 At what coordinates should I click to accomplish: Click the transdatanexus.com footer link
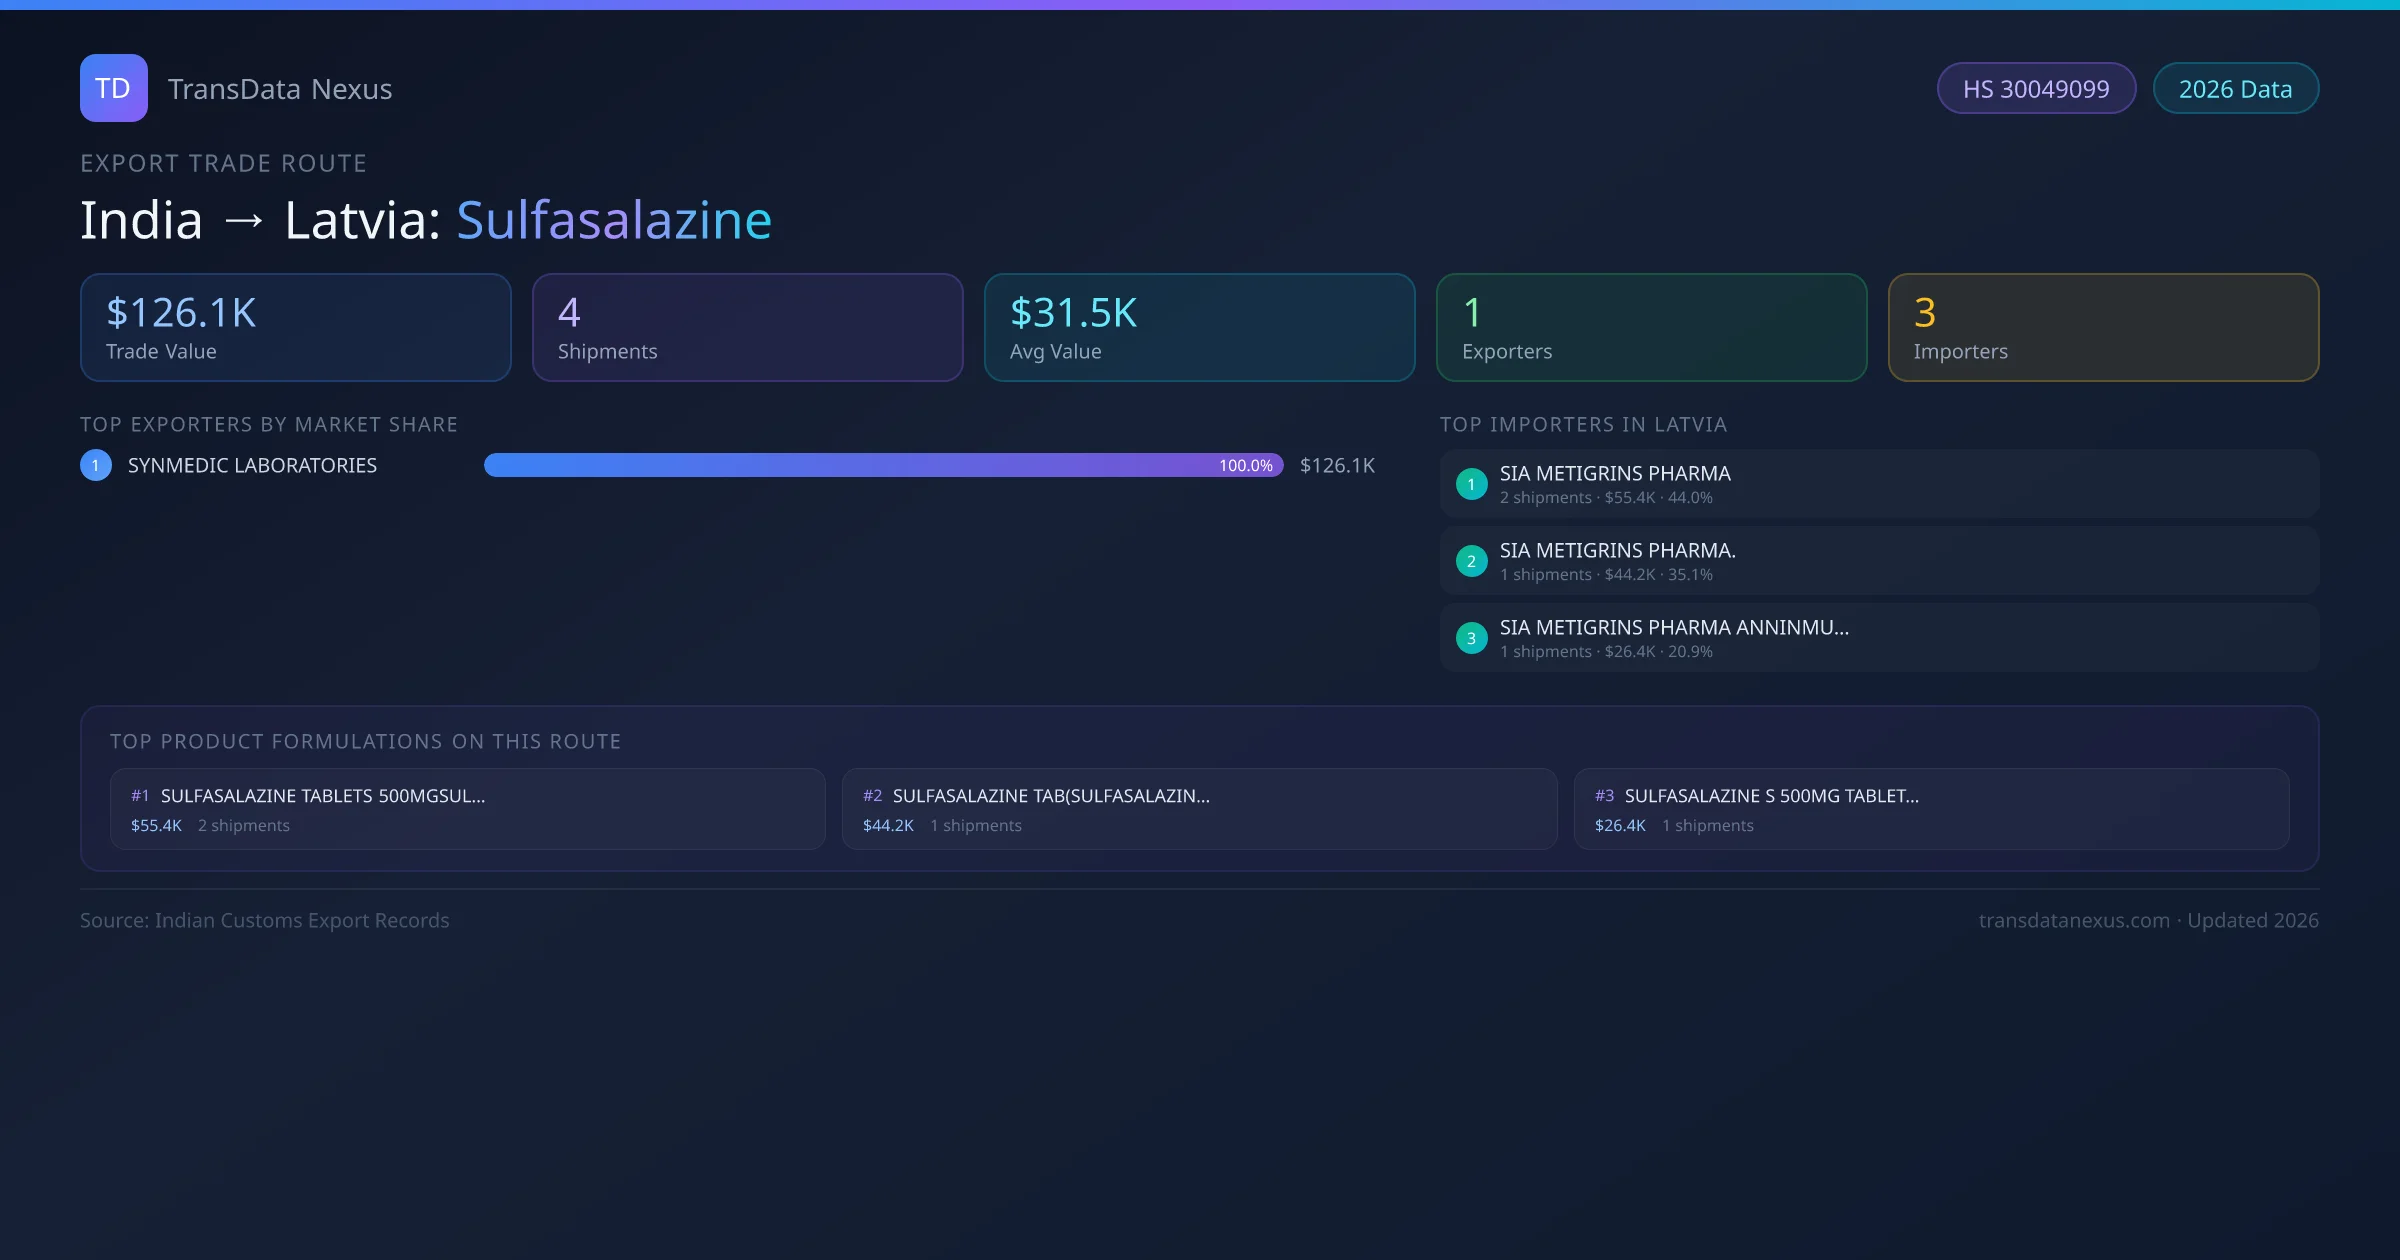(x=2073, y=920)
